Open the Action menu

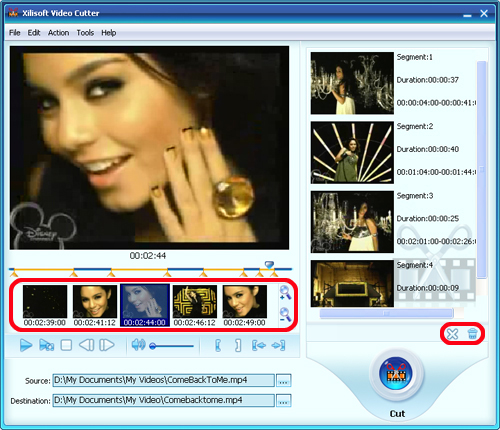coord(58,33)
